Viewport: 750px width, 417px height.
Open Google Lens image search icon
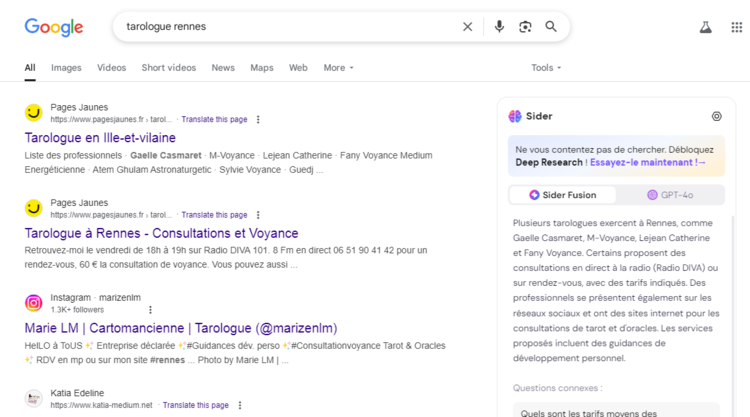[x=525, y=27]
